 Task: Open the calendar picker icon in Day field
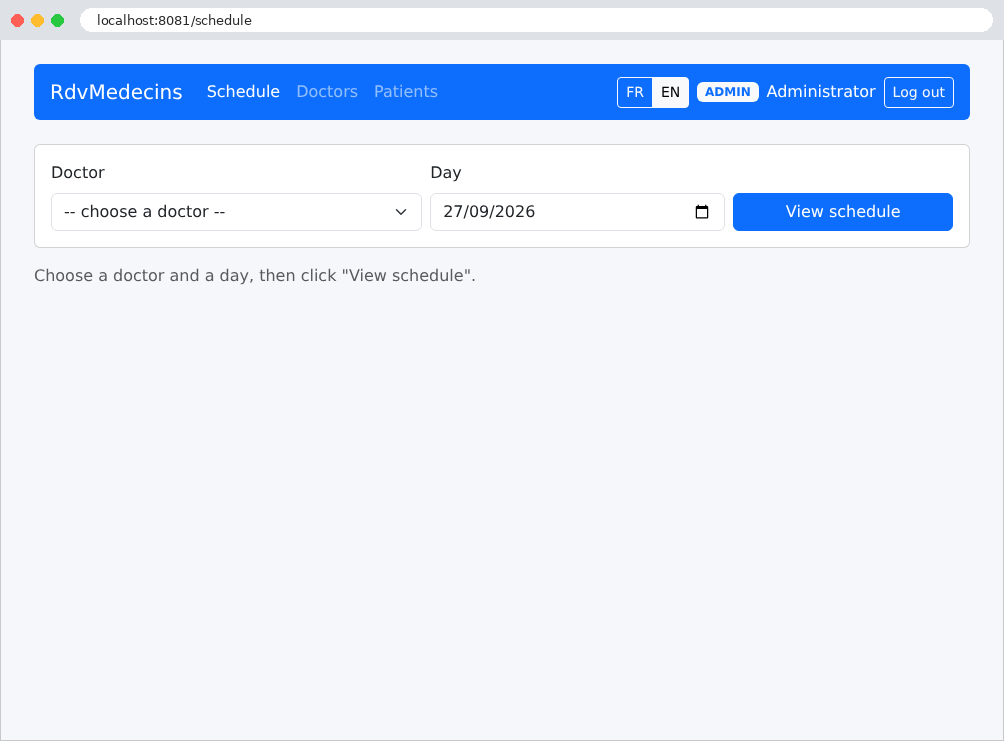[702, 212]
